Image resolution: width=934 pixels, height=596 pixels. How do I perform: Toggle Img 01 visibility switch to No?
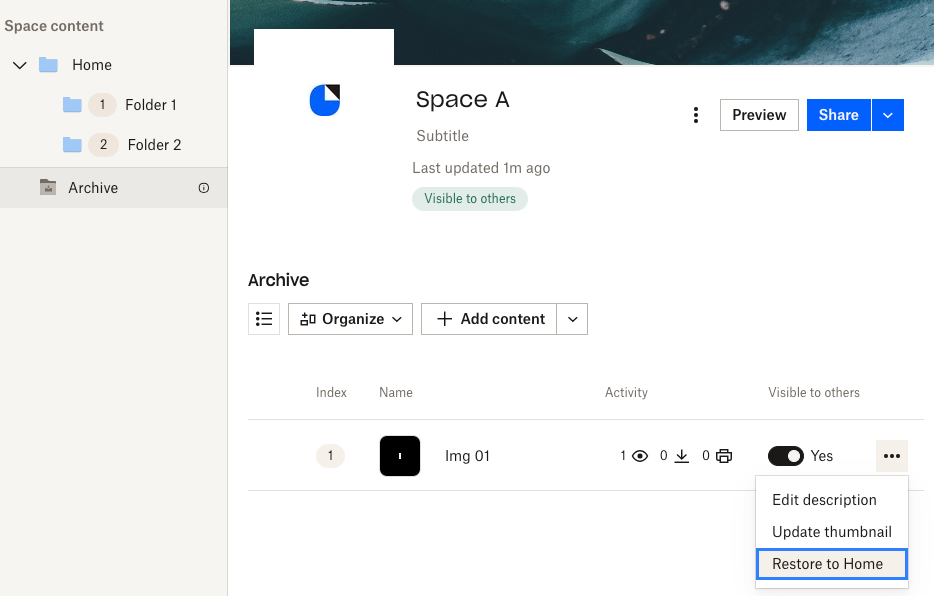pos(785,455)
